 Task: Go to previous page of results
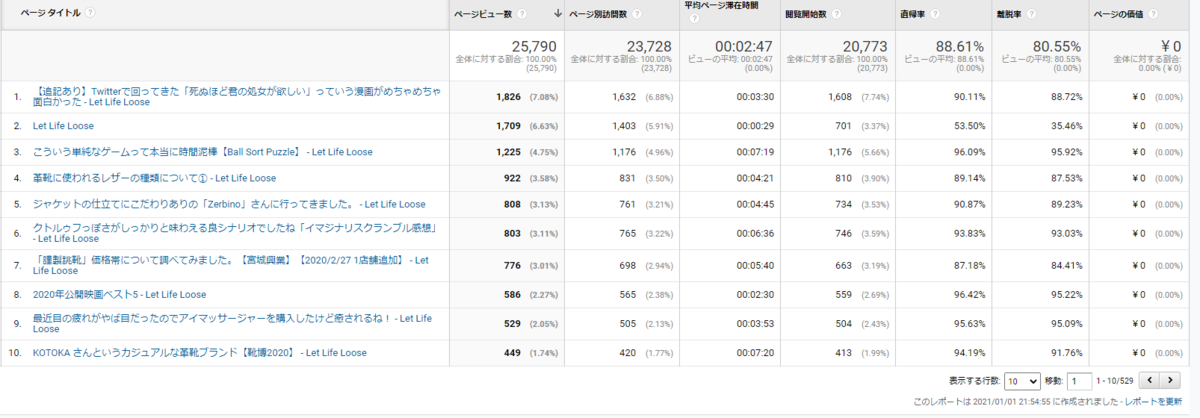(1149, 381)
